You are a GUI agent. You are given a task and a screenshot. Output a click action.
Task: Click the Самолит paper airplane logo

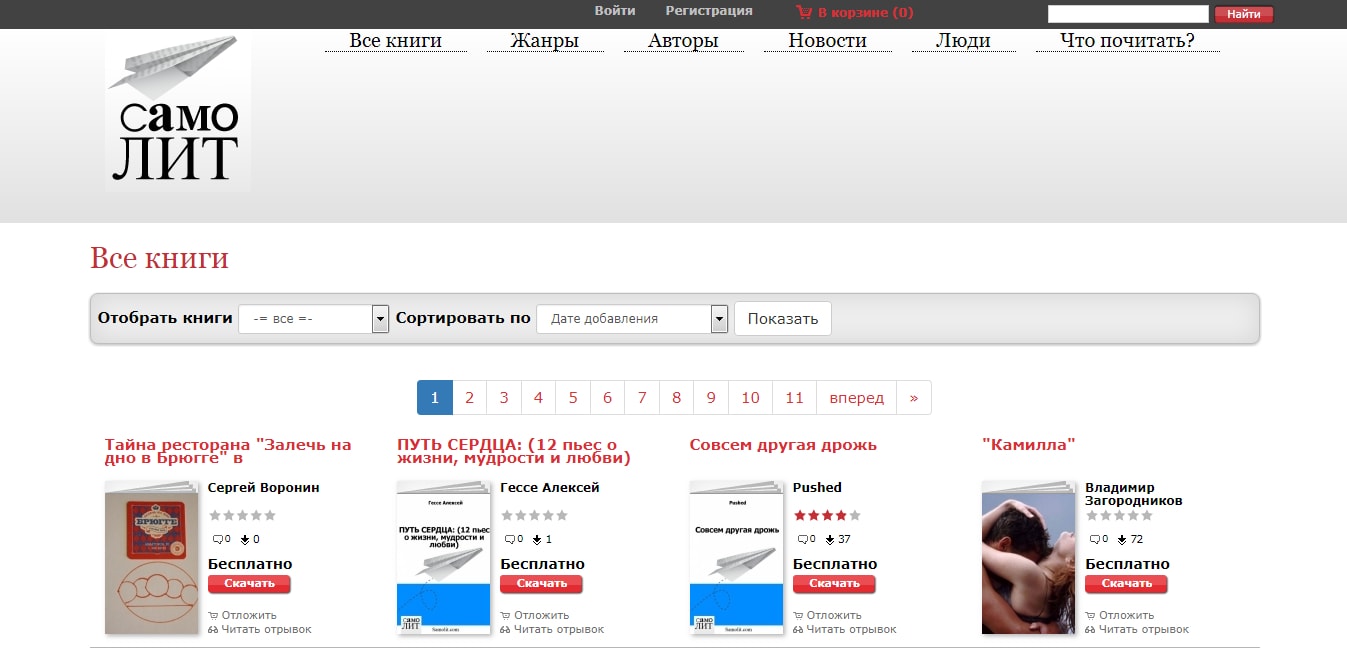click(x=177, y=111)
